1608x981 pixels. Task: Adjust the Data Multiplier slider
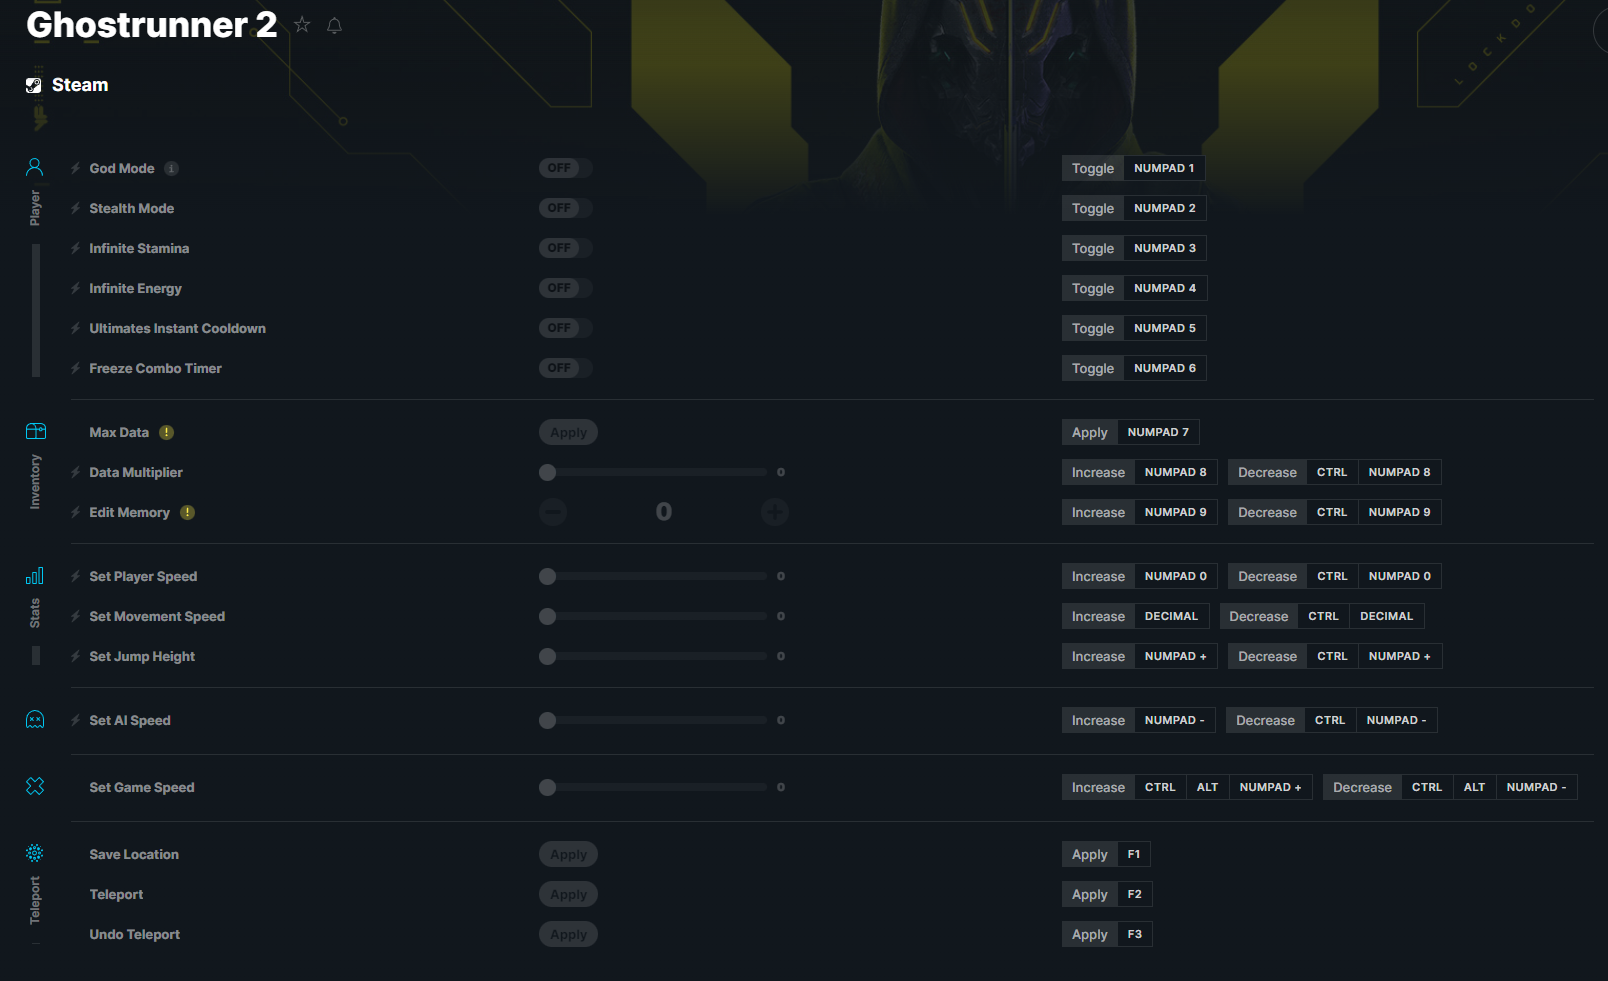click(x=653, y=472)
